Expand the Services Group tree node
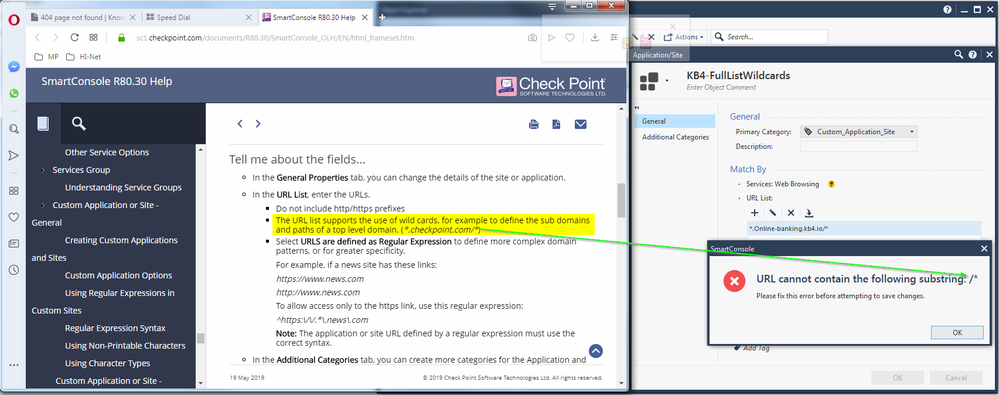999x395 pixels. [42, 170]
